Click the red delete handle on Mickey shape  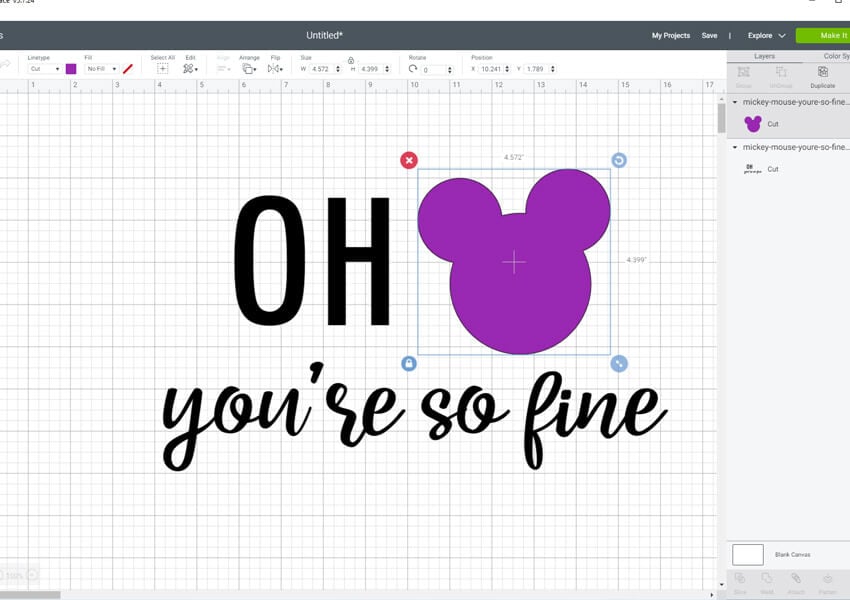click(x=409, y=160)
